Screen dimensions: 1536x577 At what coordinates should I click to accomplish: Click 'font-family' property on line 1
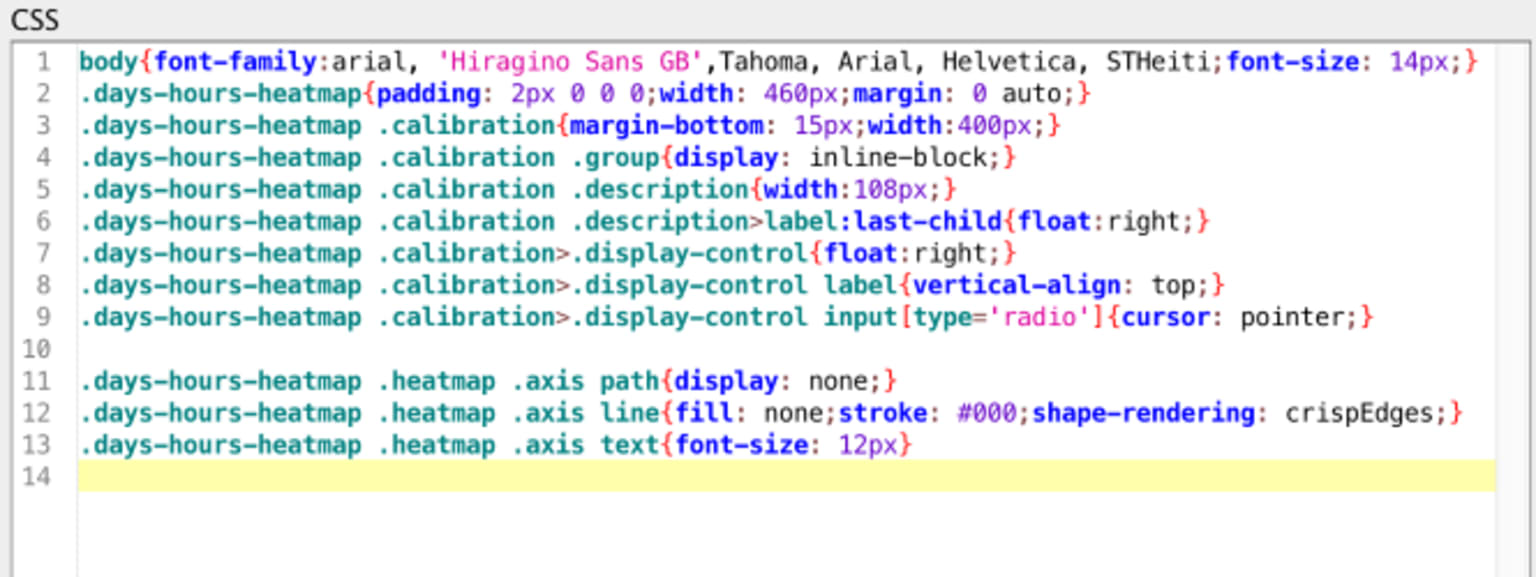[x=236, y=62]
